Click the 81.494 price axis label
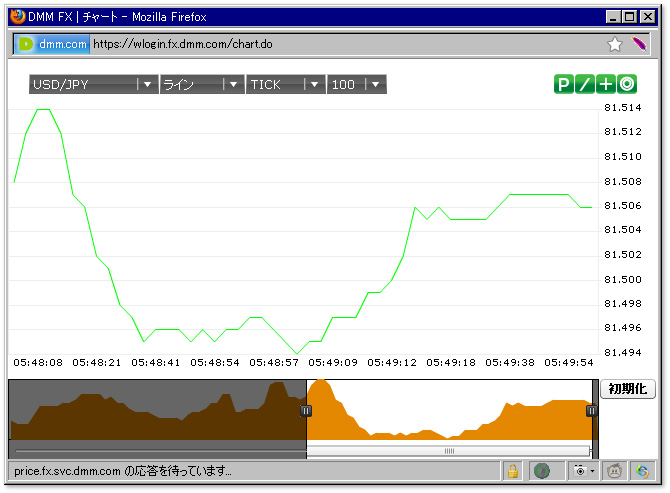The width and height of the screenshot is (670, 493). coord(623,353)
